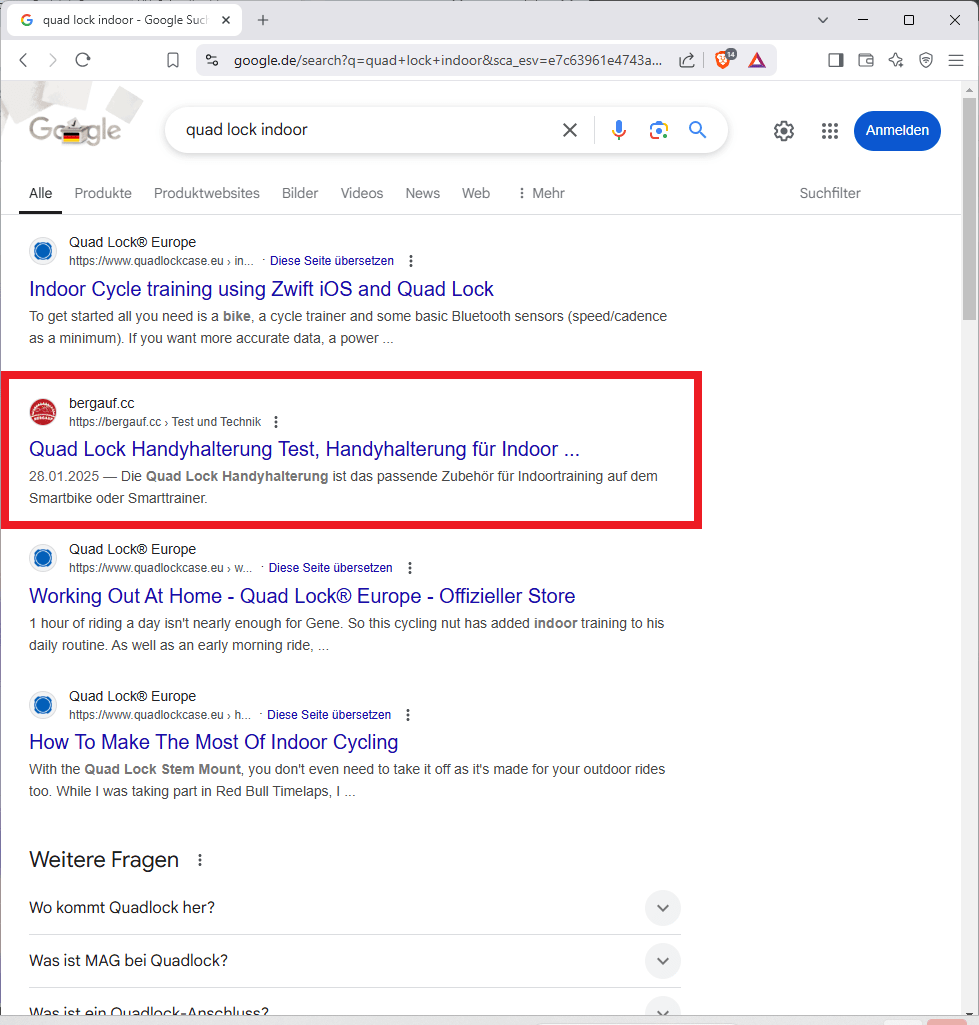Screen dimensions: 979x1025
Task: Open the Mehr search filter dropdown
Action: click(x=541, y=193)
